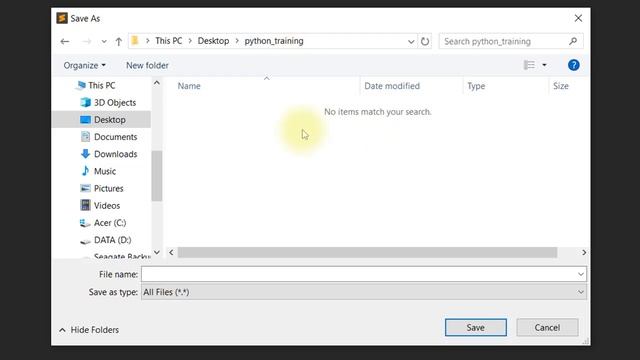
Task: Click the sidebar vertical scrollbar thumb
Action: pos(157,176)
